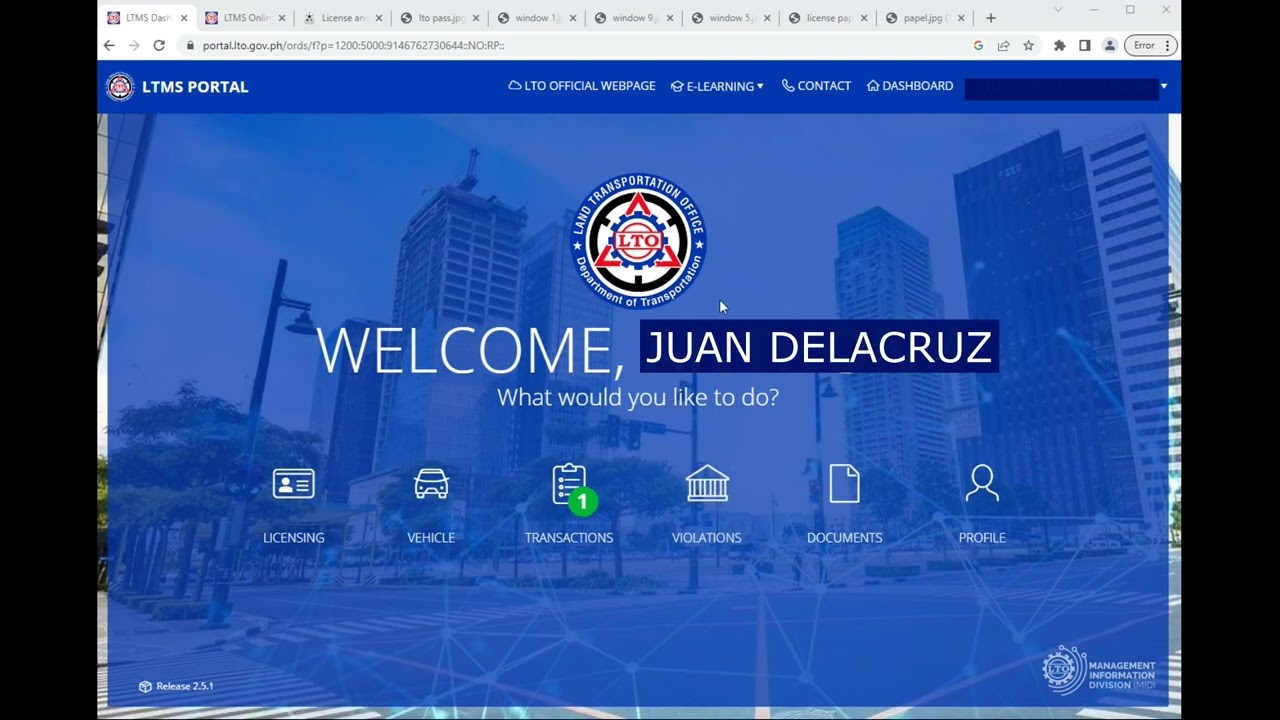
Task: Open the Profile person icon
Action: point(982,483)
